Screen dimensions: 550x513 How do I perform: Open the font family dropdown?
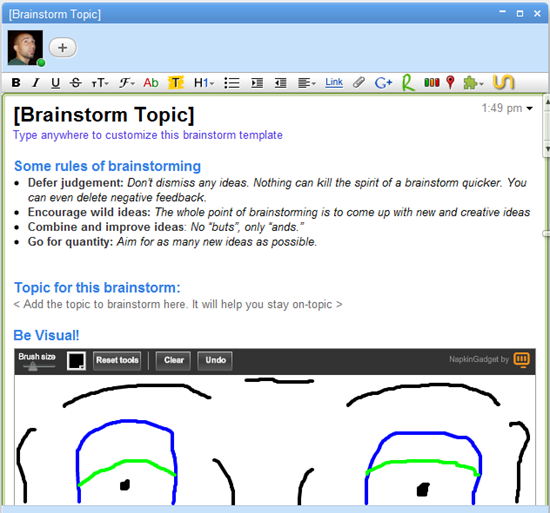(127, 83)
